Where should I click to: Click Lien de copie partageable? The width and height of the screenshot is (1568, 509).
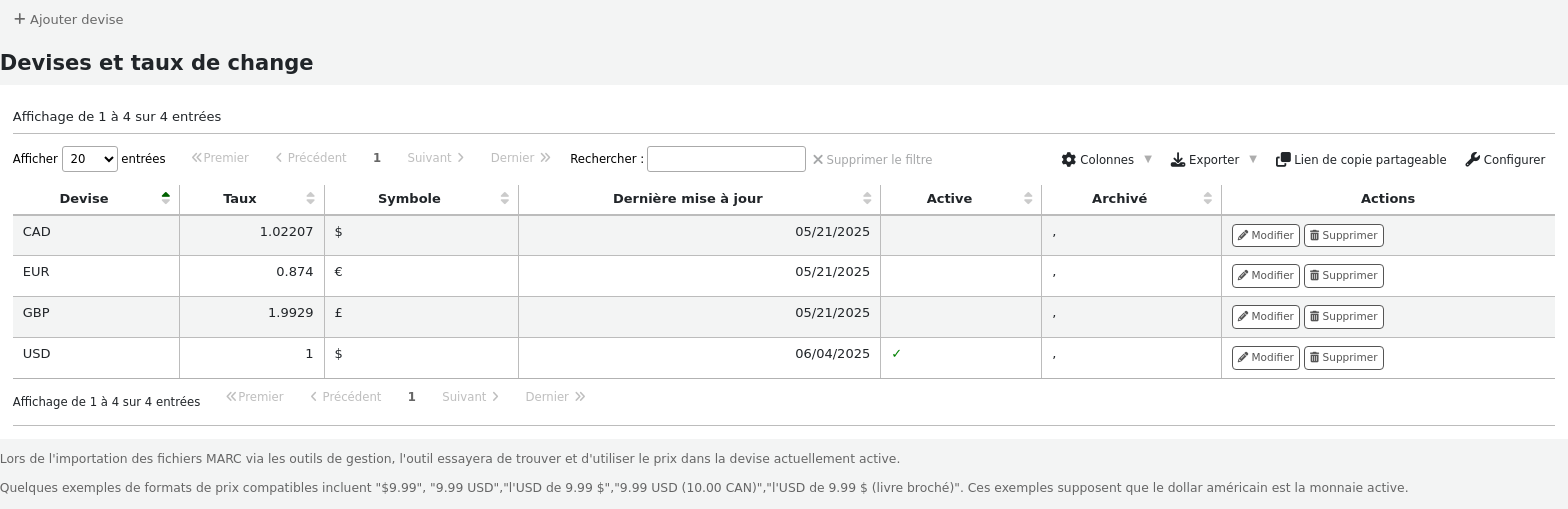1361,159
